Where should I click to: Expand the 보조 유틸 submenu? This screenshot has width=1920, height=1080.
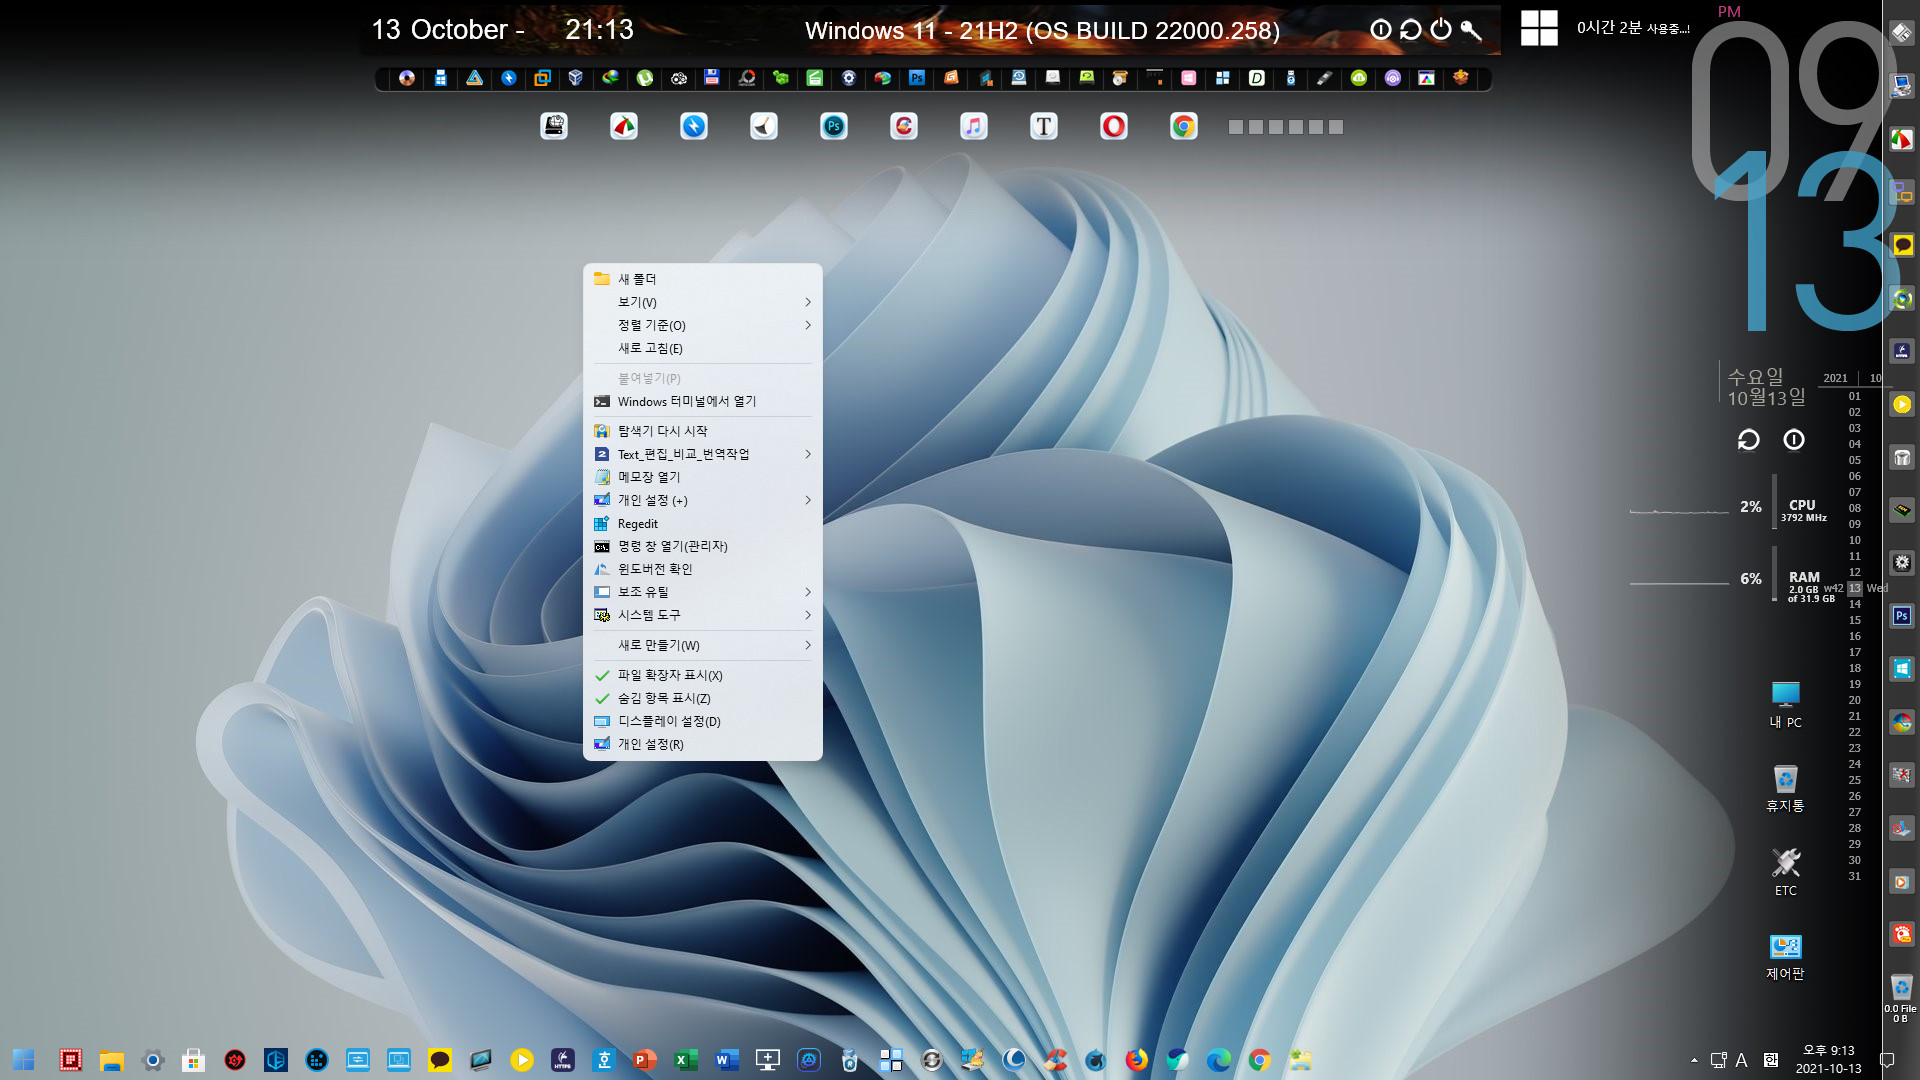pos(703,592)
